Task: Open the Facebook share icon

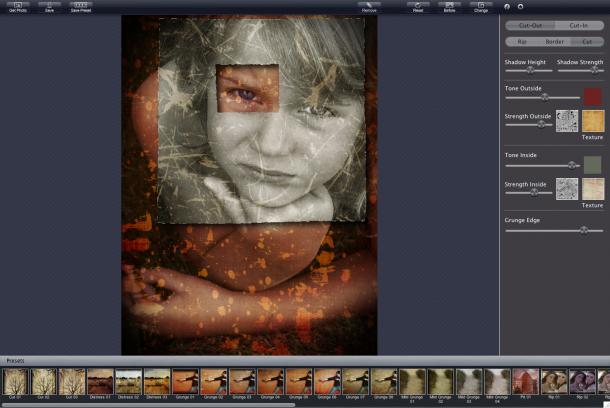Action: tap(507, 6)
